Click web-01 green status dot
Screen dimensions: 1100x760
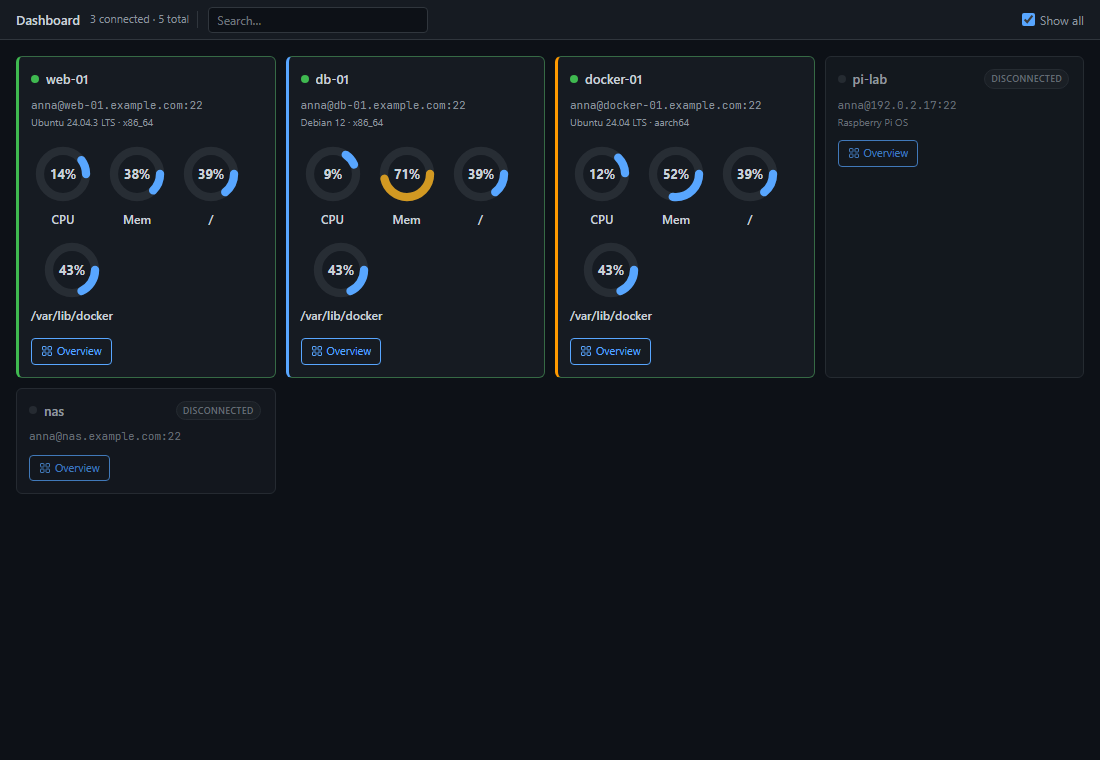35,79
